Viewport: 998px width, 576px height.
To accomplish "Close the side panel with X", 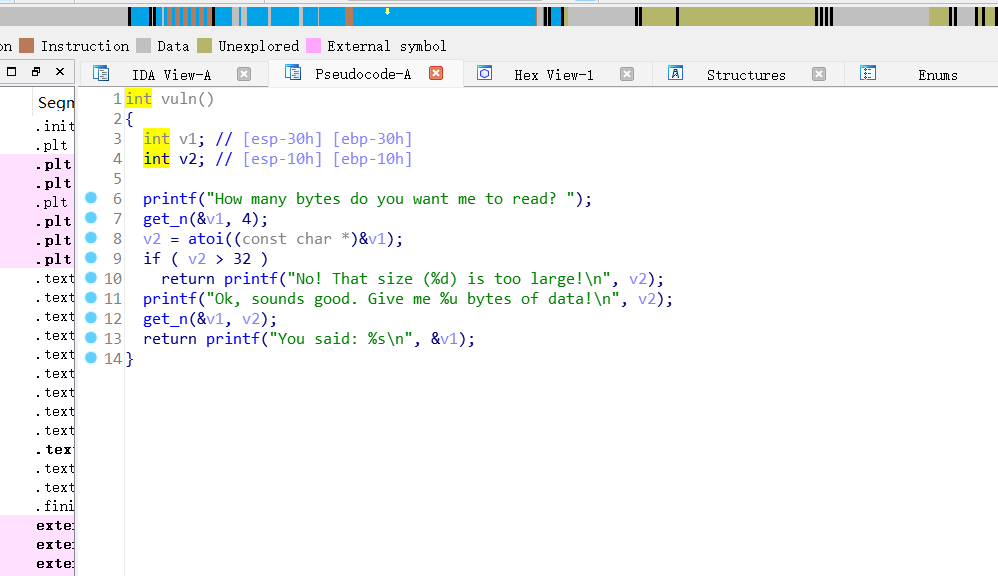I will point(60,71).
